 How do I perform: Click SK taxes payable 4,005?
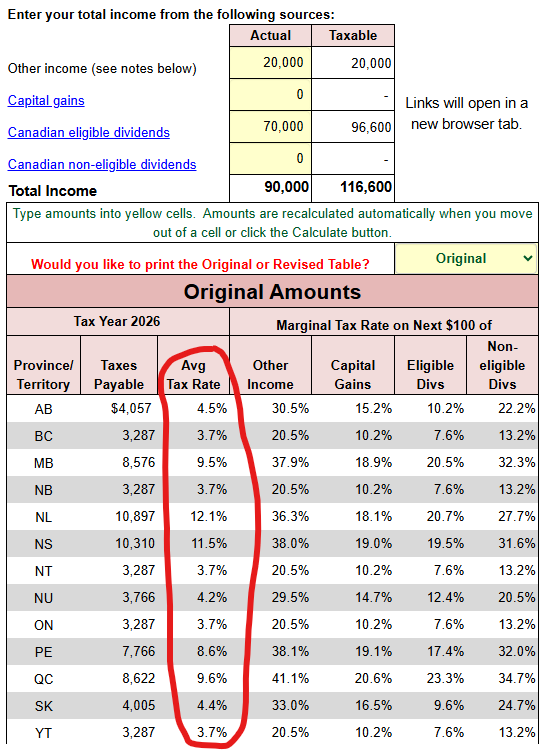(x=138, y=705)
